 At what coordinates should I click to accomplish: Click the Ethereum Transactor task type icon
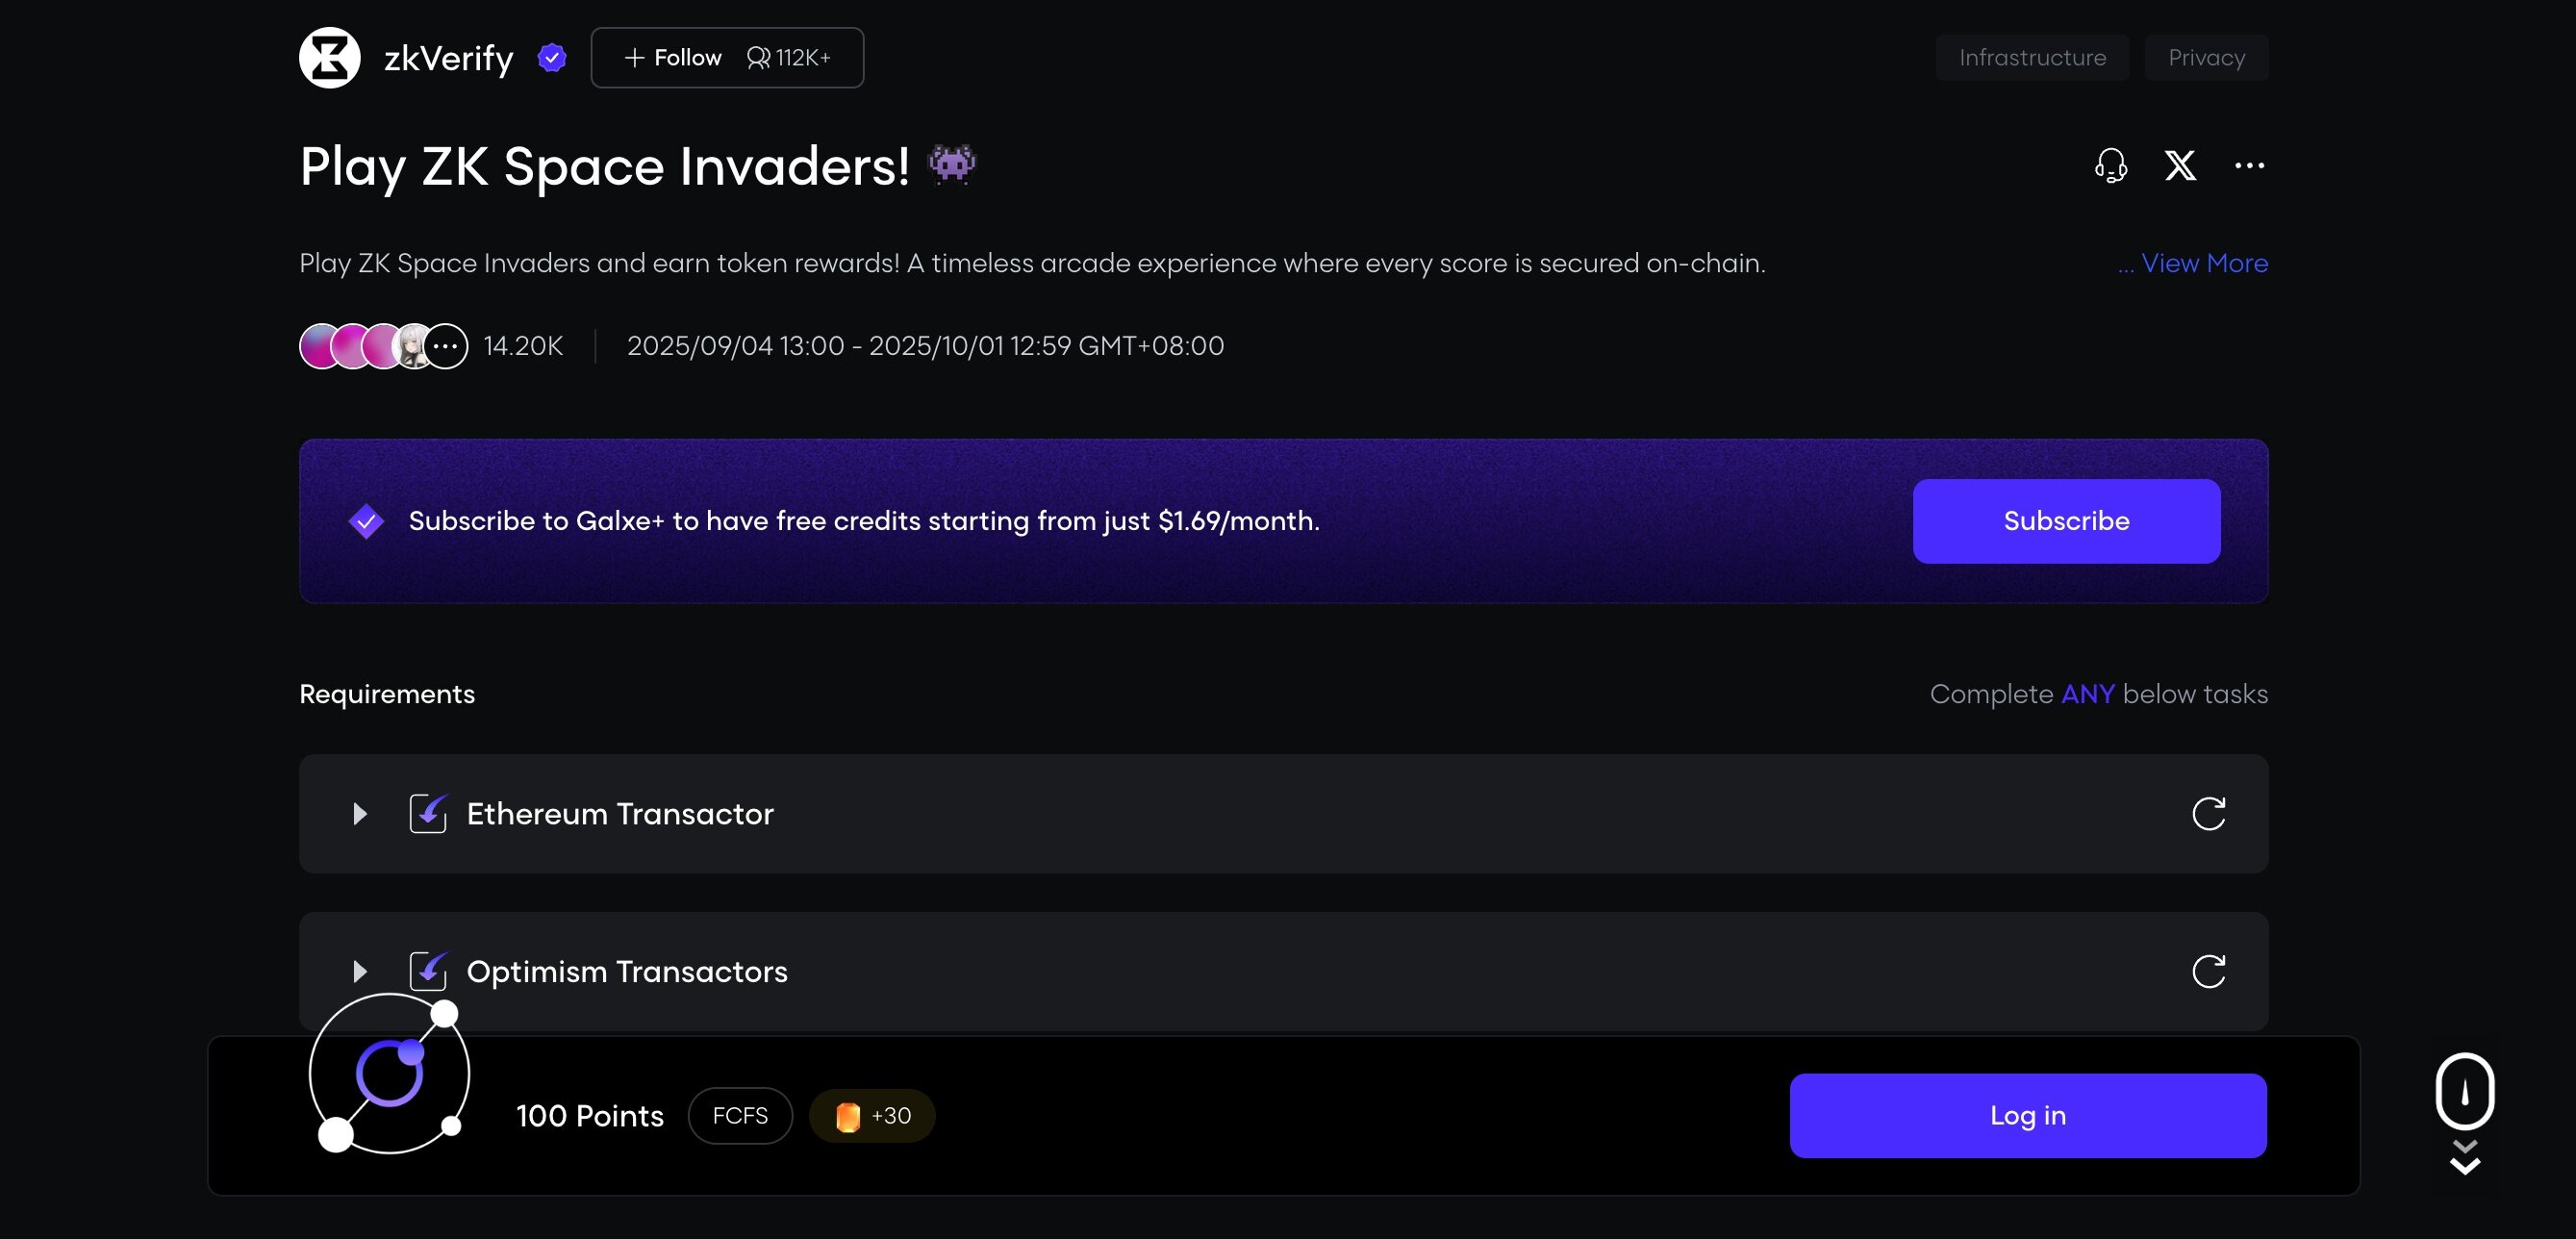click(429, 813)
